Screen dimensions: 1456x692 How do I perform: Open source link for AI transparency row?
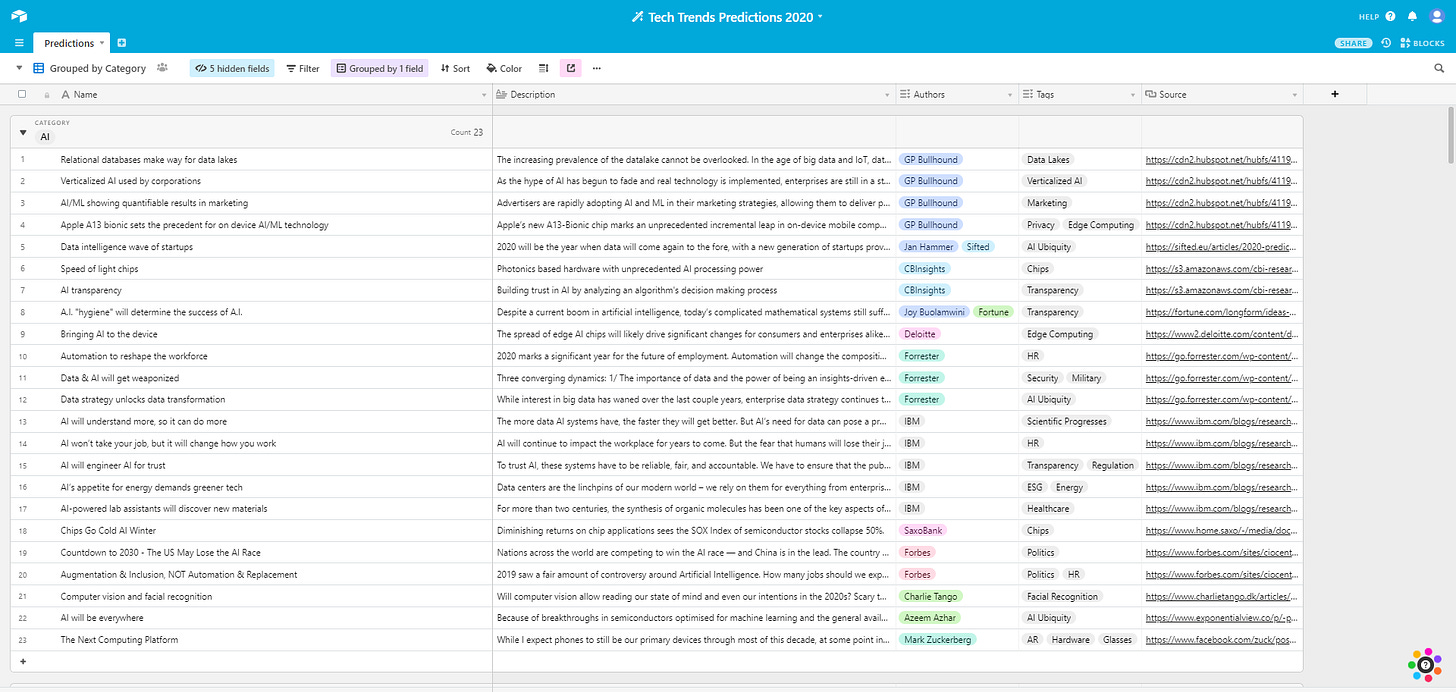[1221, 290]
